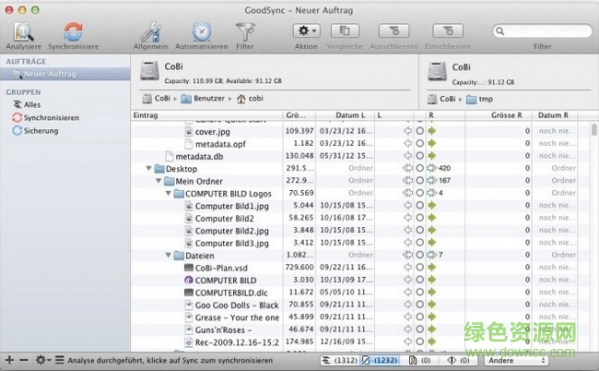Open the Allgemein settings wrench icon

(x=151, y=32)
